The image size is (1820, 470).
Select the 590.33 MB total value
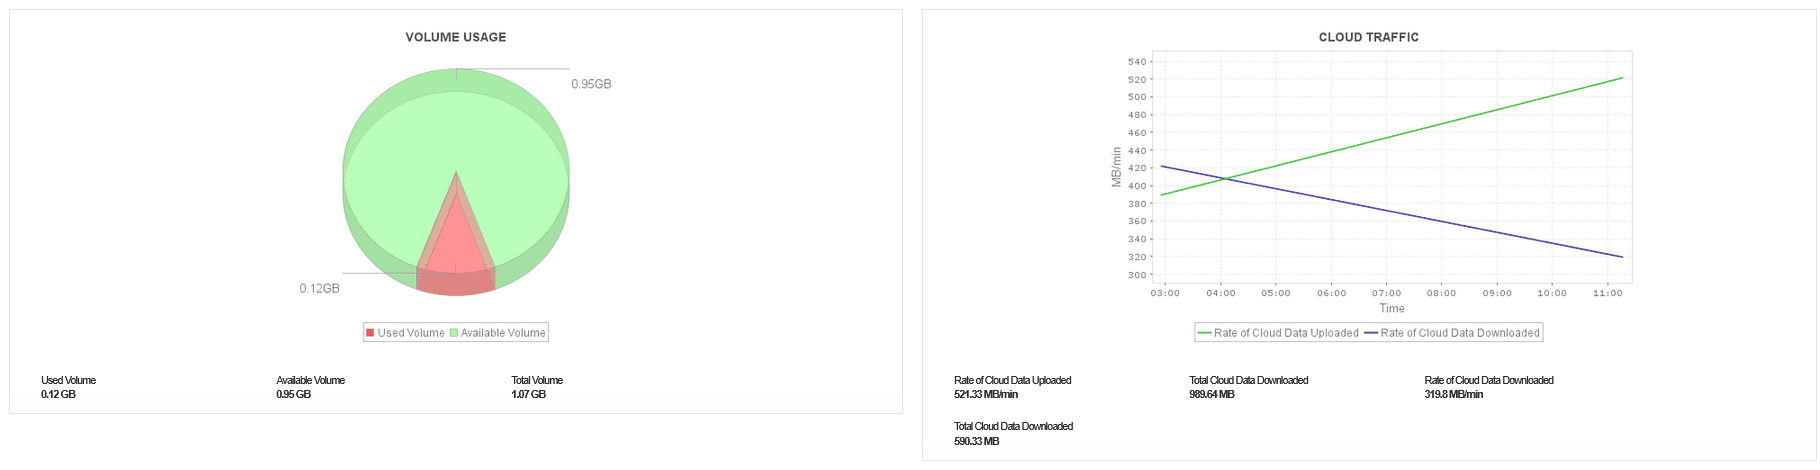[x=977, y=441]
